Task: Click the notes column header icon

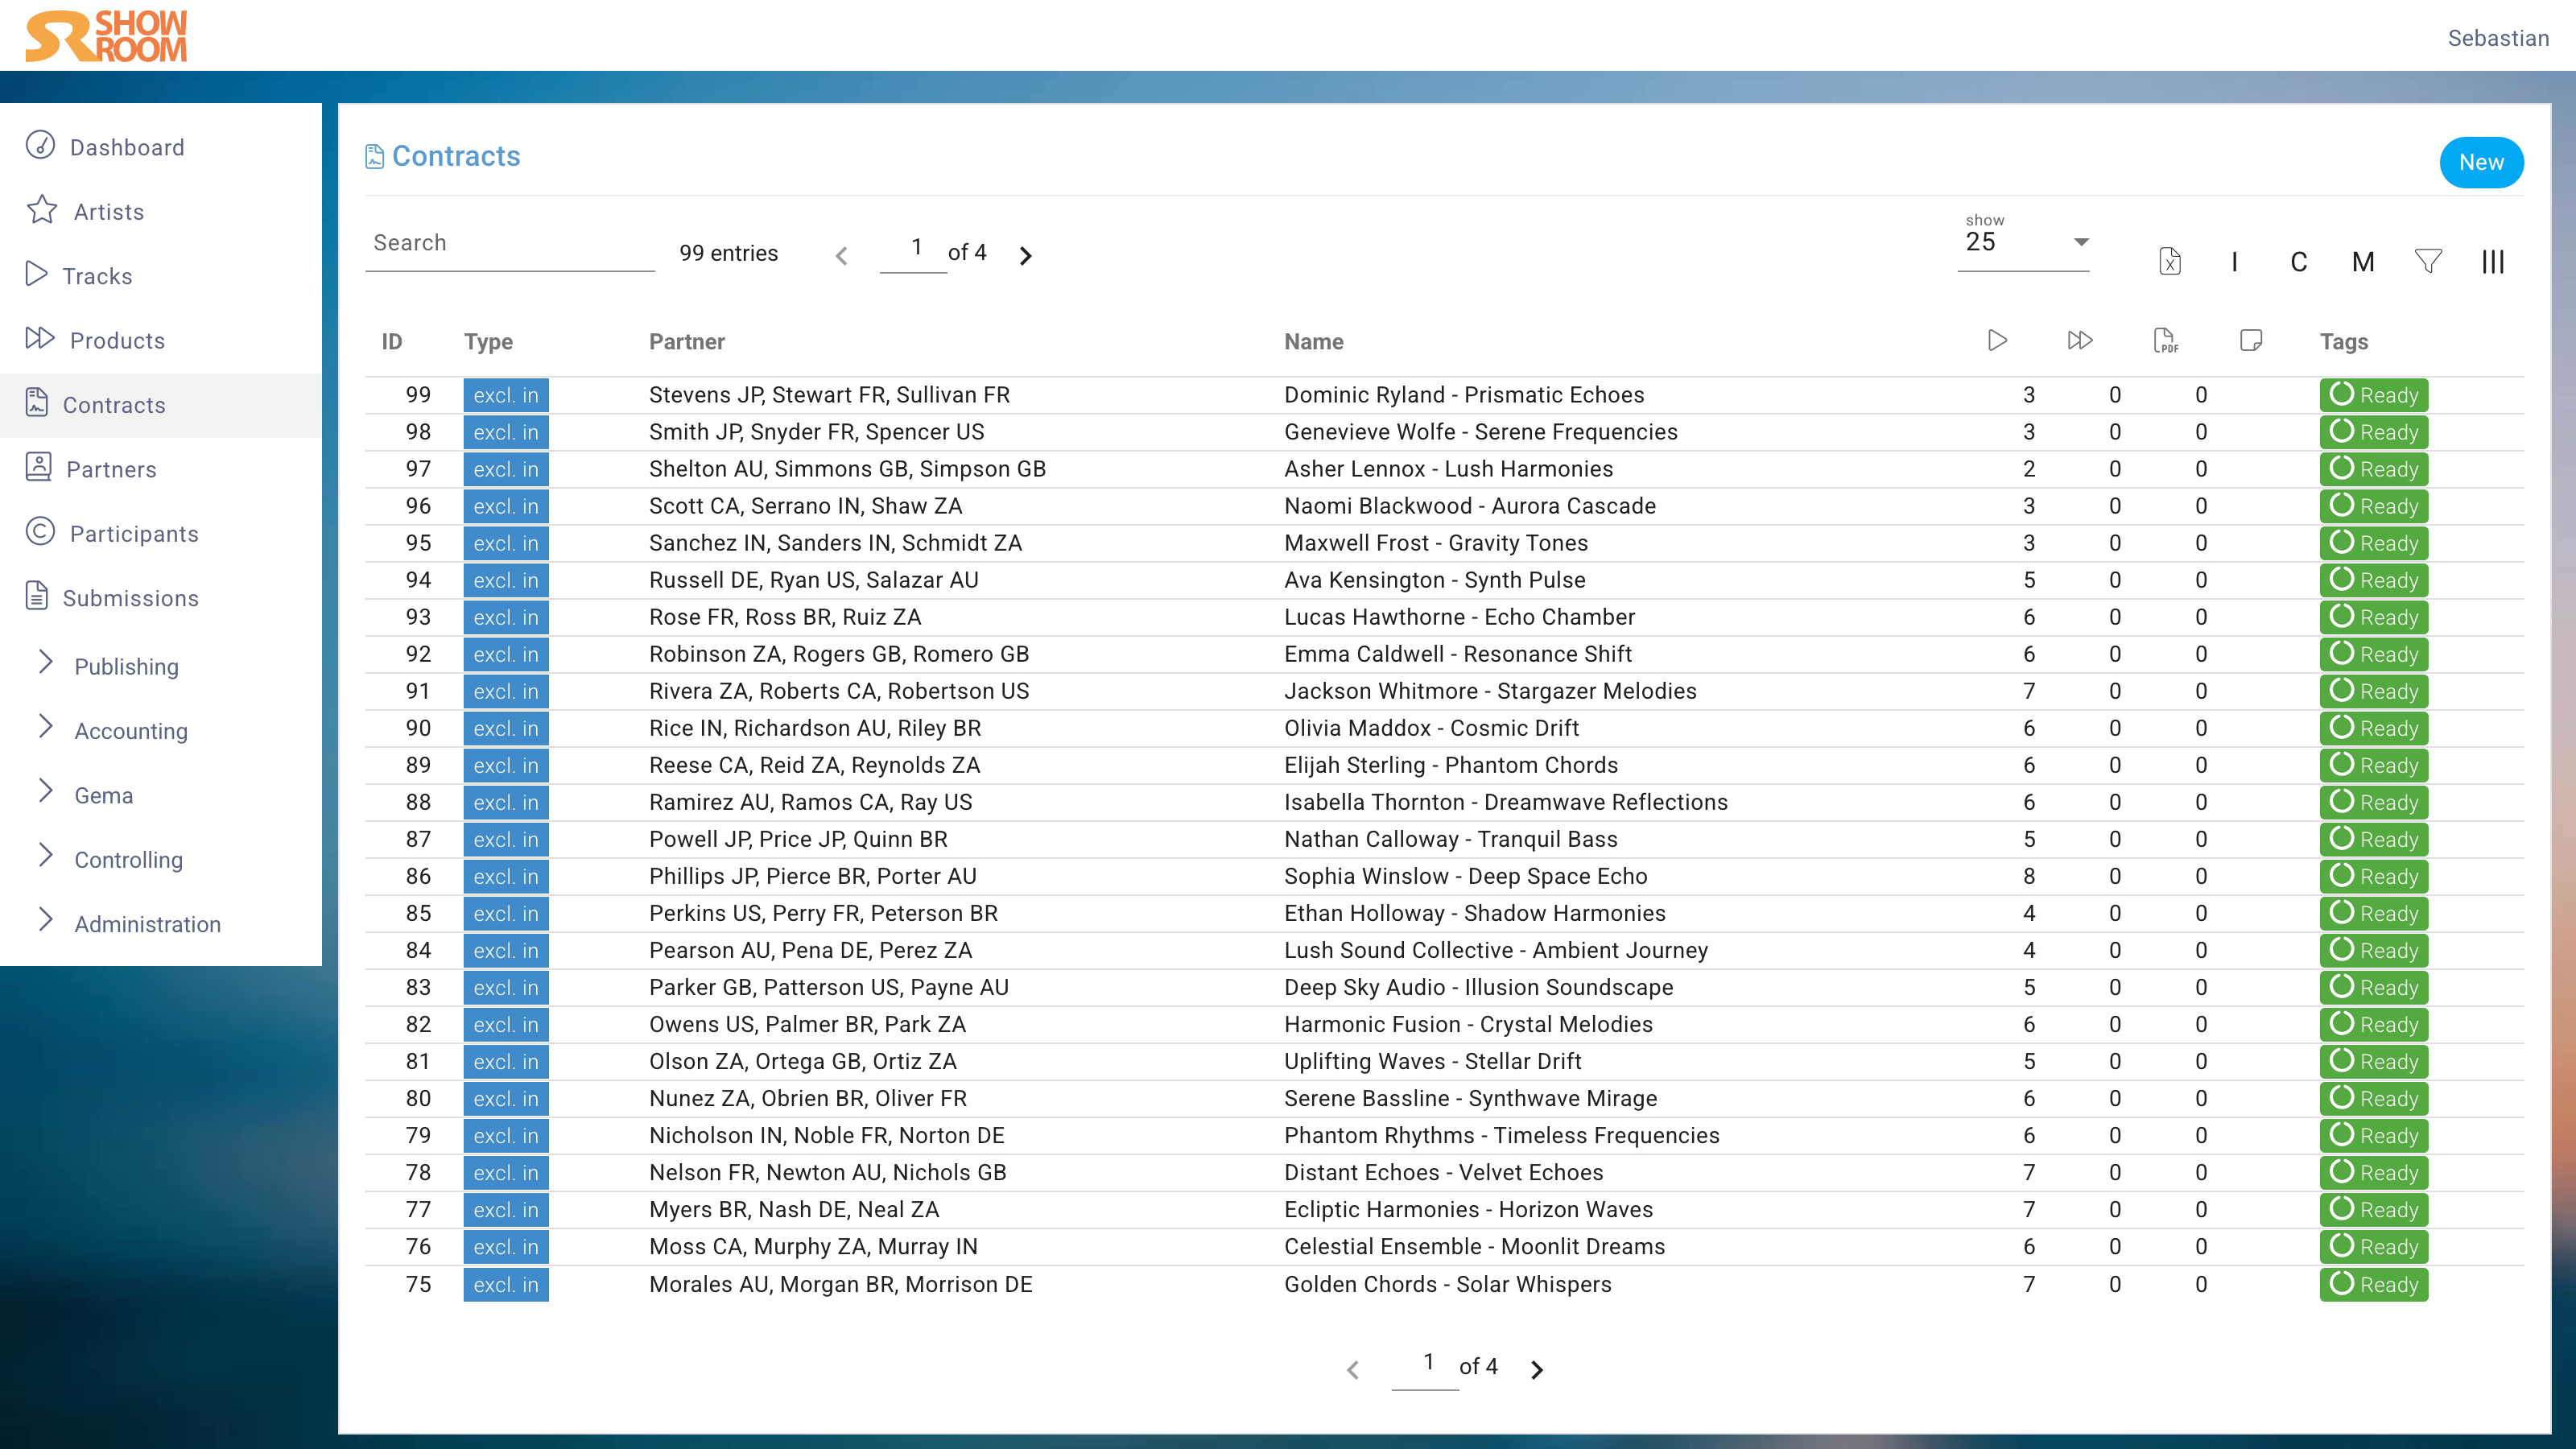Action: click(x=2250, y=341)
